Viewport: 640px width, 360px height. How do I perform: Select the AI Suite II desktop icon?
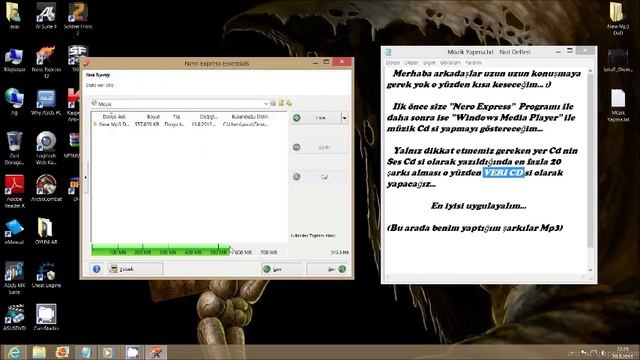[x=46, y=16]
